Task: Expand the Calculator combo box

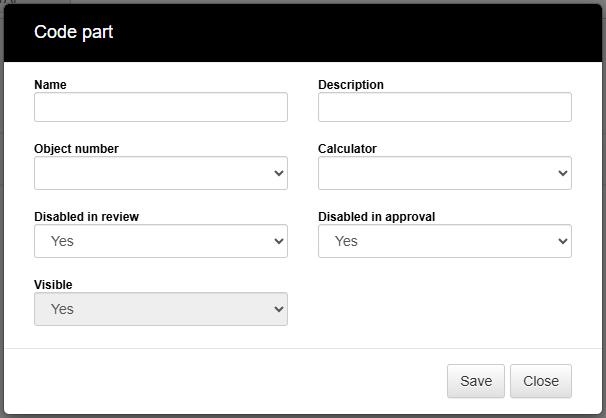Action: (x=444, y=173)
